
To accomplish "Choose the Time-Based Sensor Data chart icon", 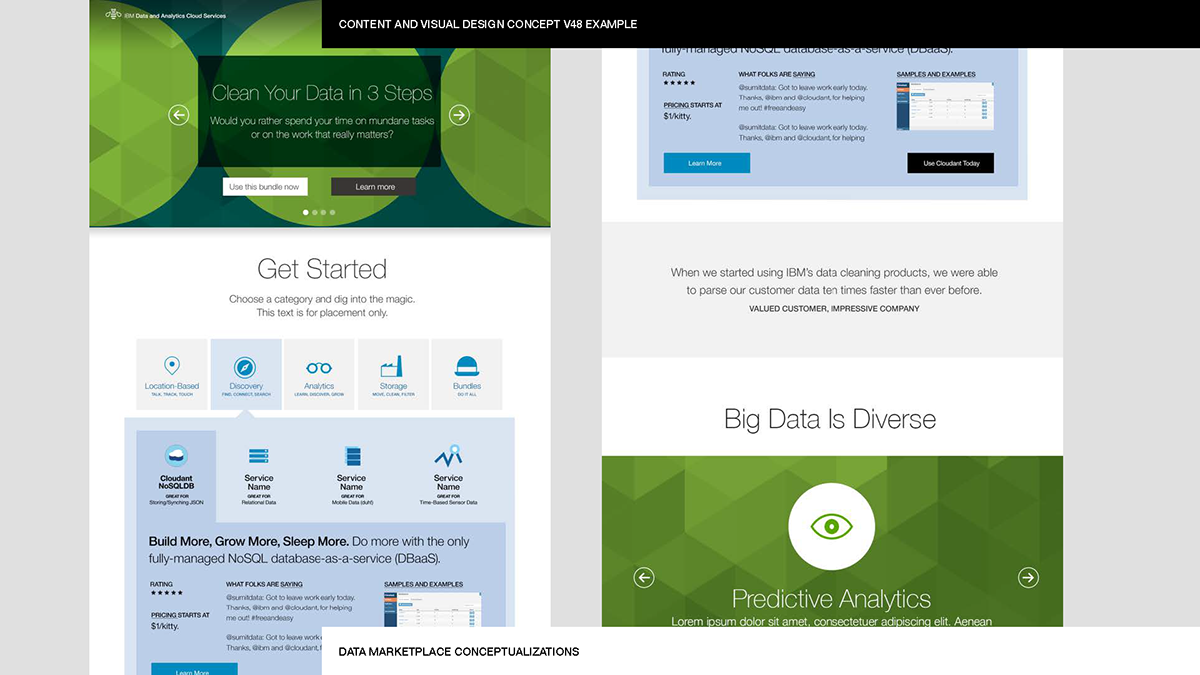I will tap(448, 455).
